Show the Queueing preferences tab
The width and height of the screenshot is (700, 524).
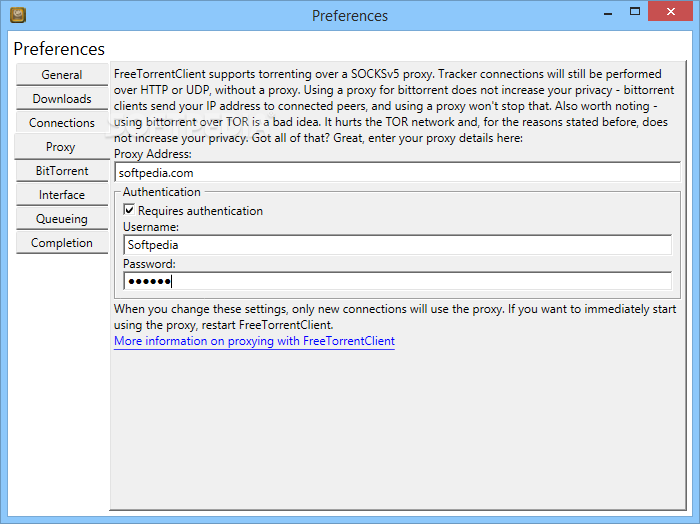(62, 219)
